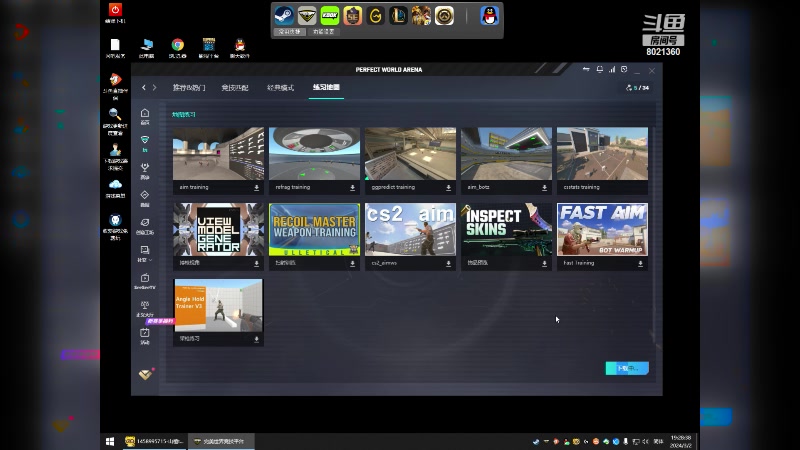Open the refrag training thumbnail
Viewport: 800px width, 450px height.
pyautogui.click(x=314, y=154)
